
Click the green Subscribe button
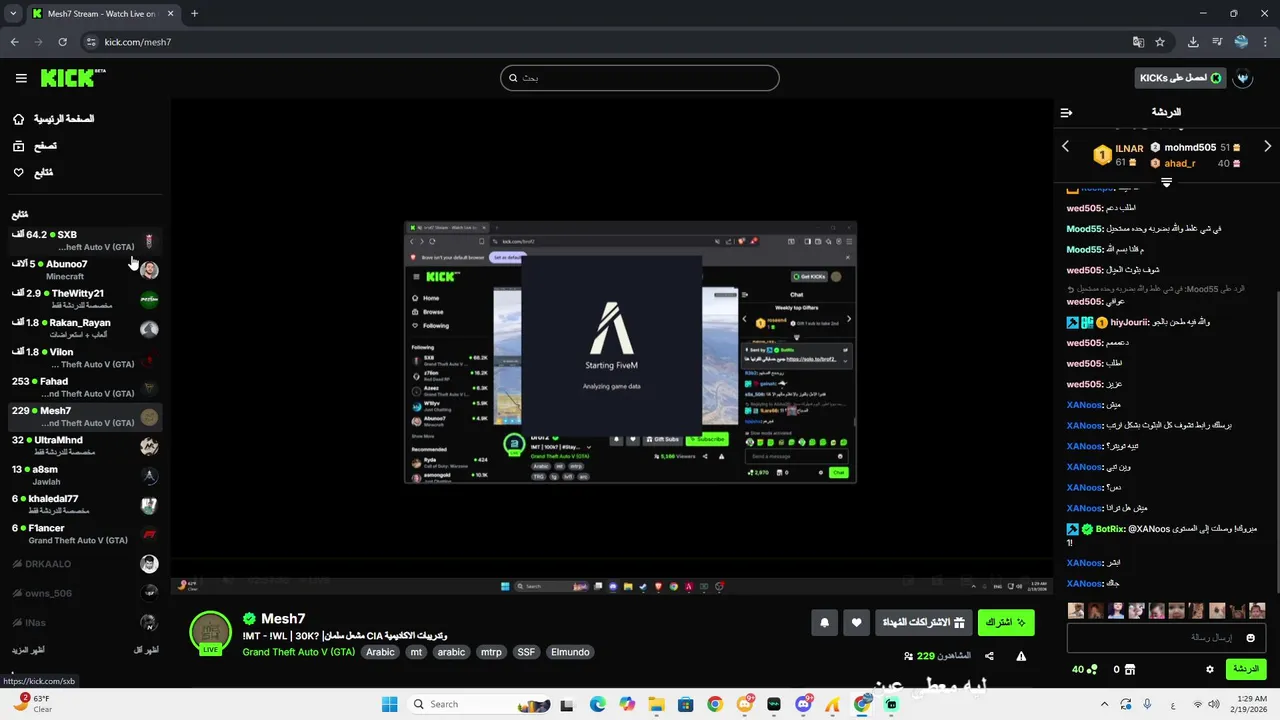(1006, 622)
